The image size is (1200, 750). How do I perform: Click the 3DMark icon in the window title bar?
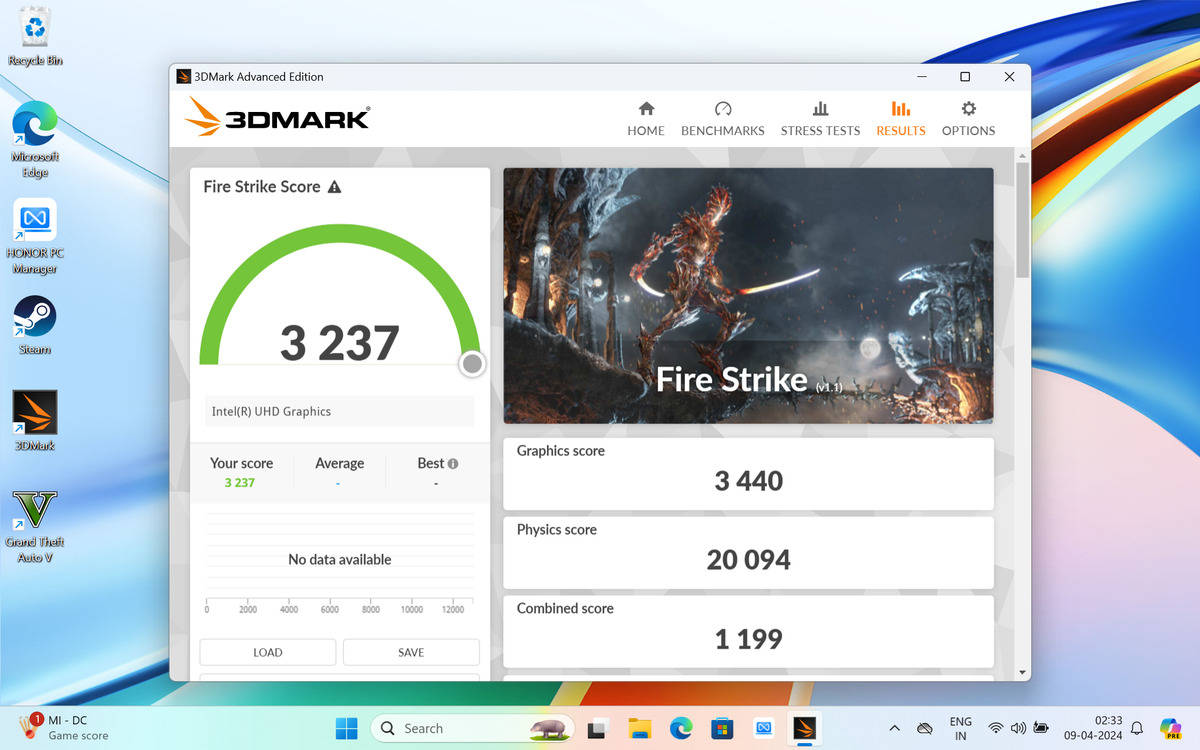[x=183, y=76]
